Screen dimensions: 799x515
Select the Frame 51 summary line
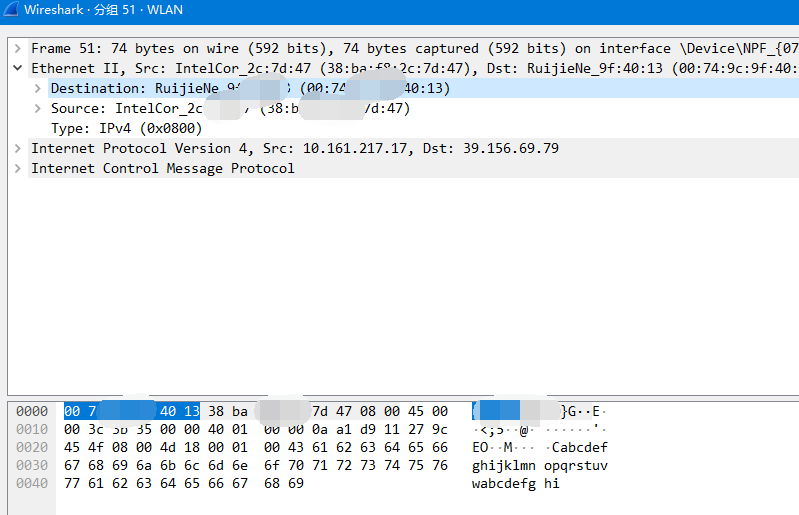point(414,48)
